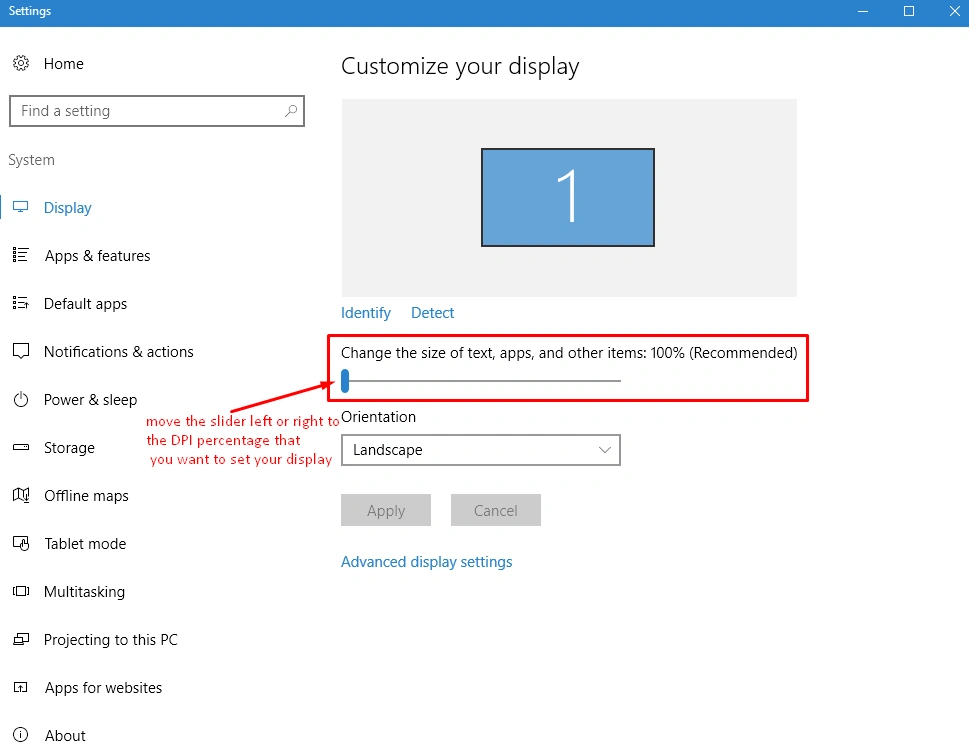
Task: Click the Notifications & actions speech bubble icon
Action: point(21,351)
